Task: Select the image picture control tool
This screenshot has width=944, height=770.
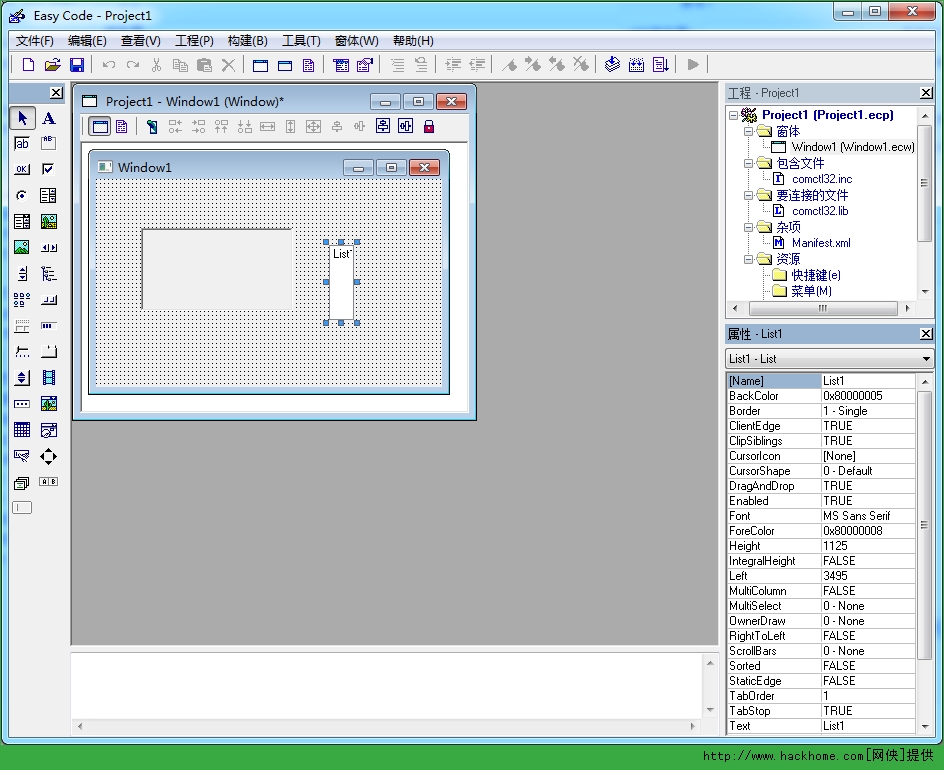Action: click(x=22, y=247)
